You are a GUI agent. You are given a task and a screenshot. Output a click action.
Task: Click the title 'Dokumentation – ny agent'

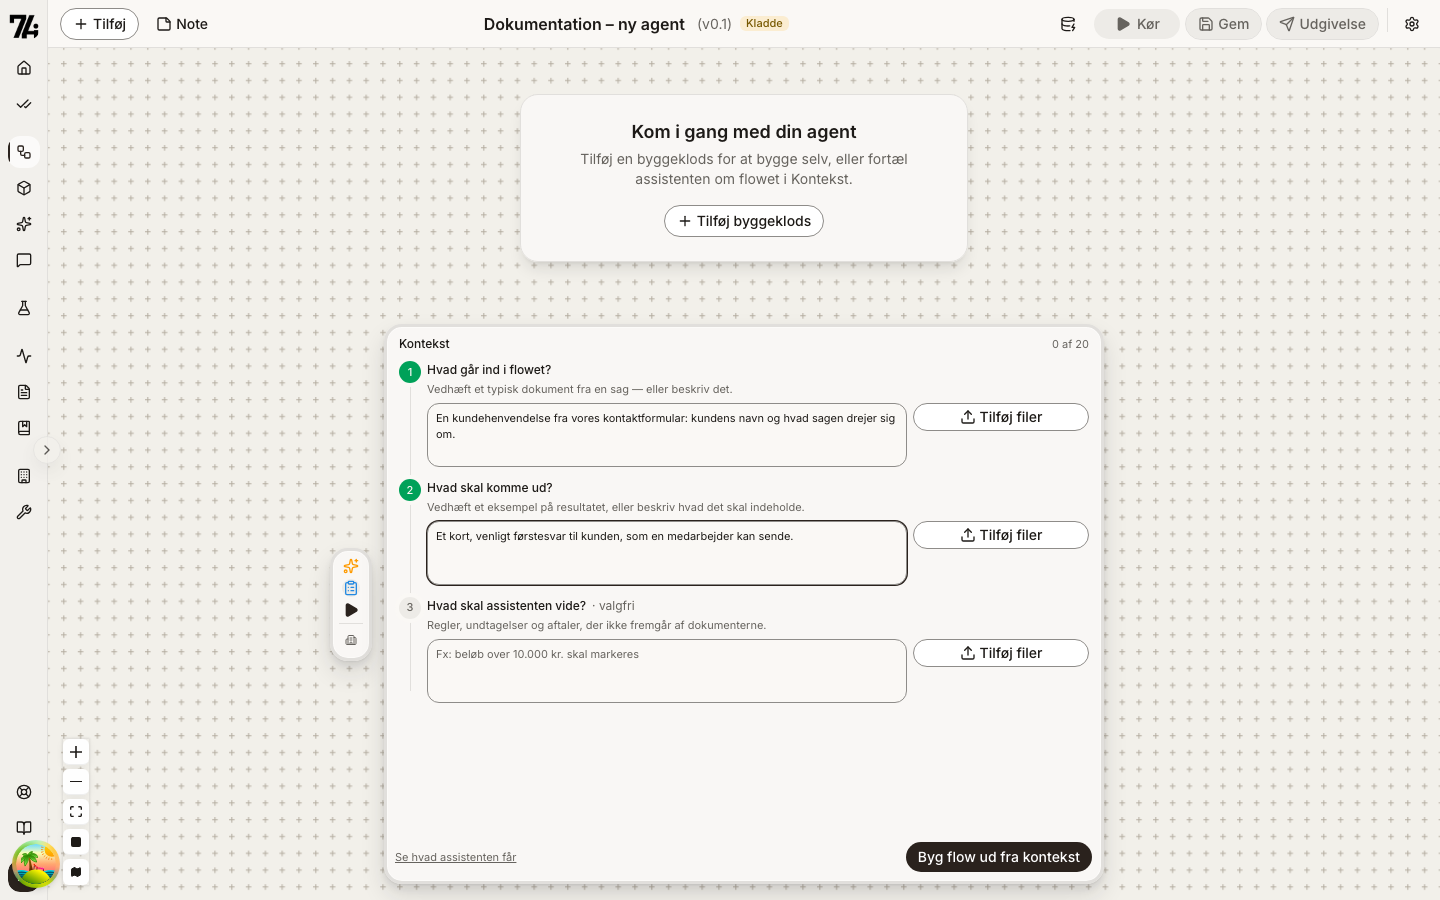(584, 24)
